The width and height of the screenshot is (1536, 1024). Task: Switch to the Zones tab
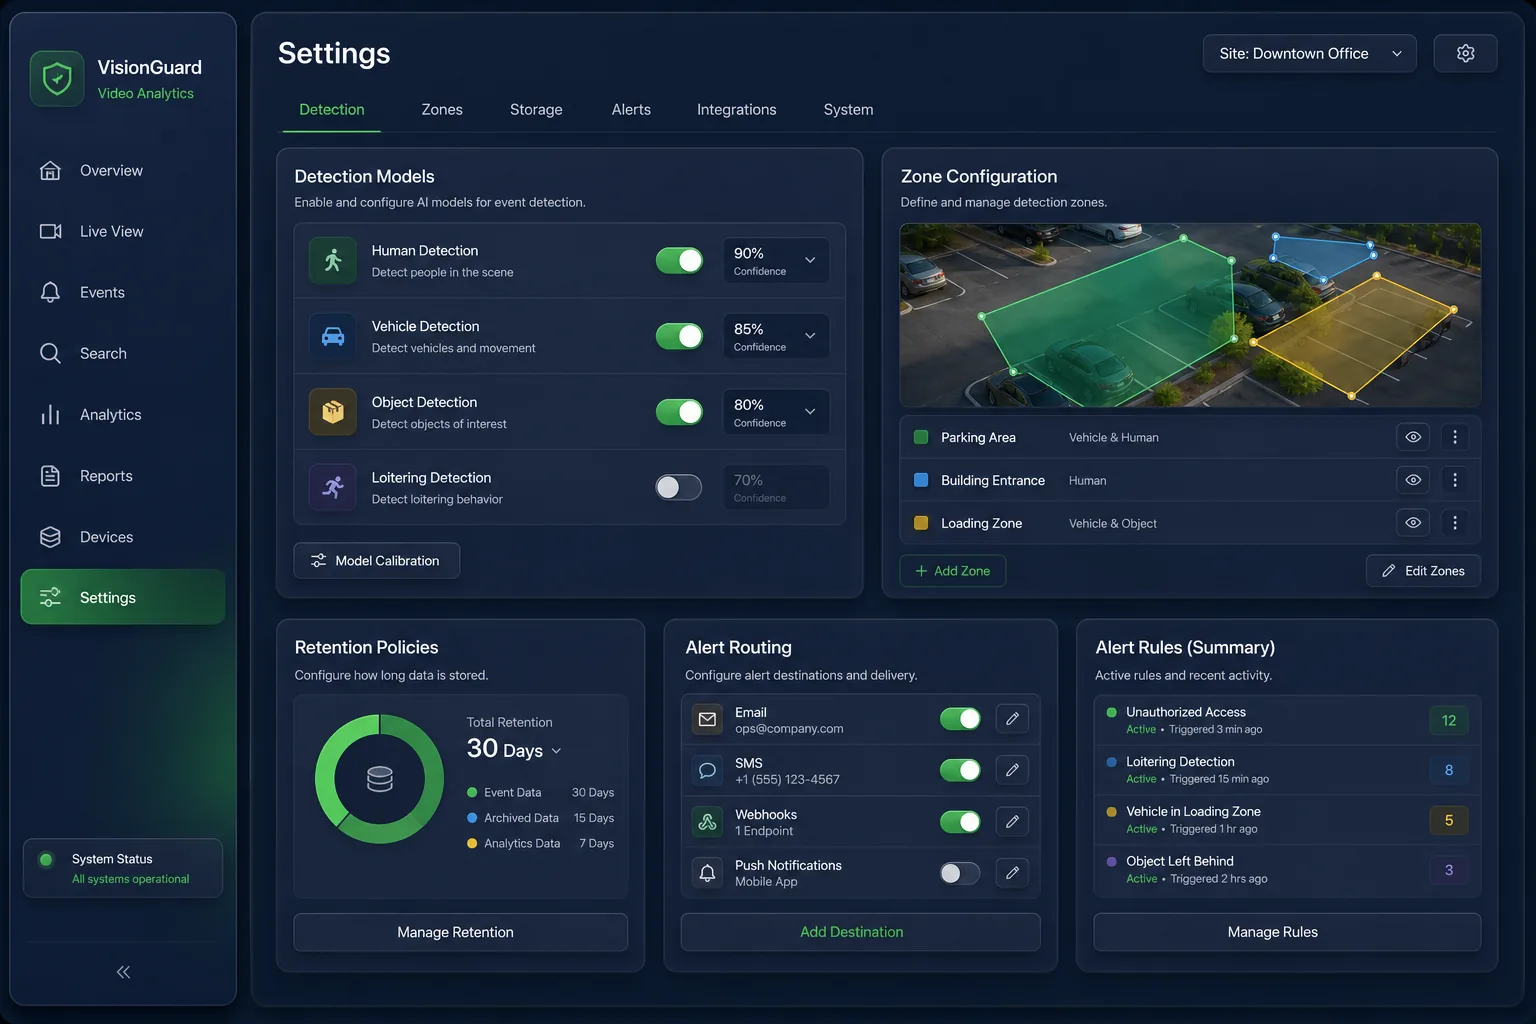pyautogui.click(x=442, y=110)
